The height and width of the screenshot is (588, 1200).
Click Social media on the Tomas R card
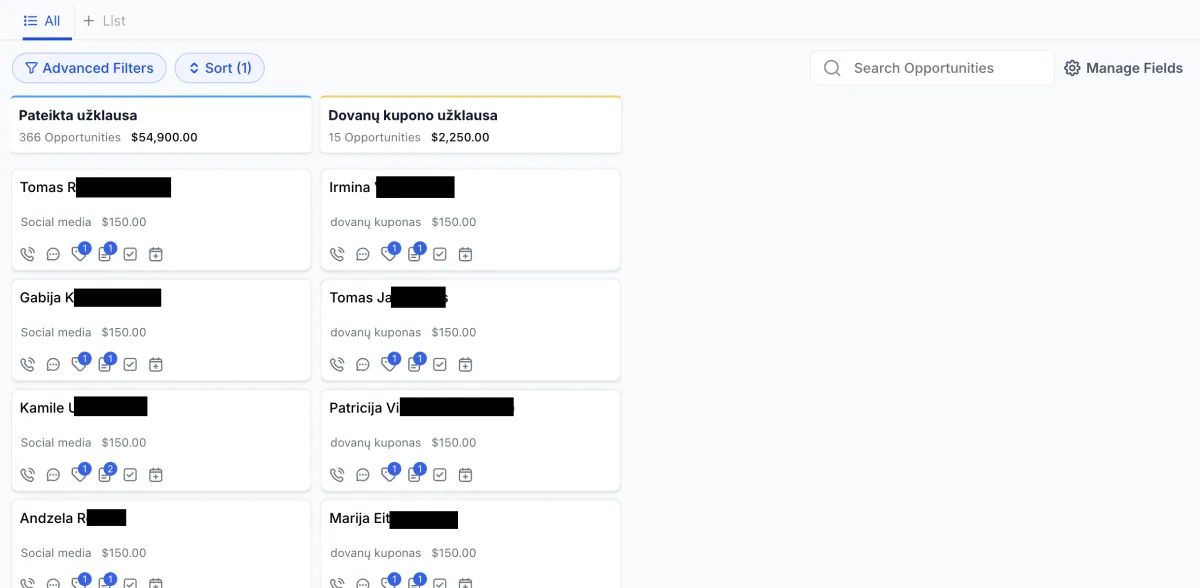click(56, 222)
